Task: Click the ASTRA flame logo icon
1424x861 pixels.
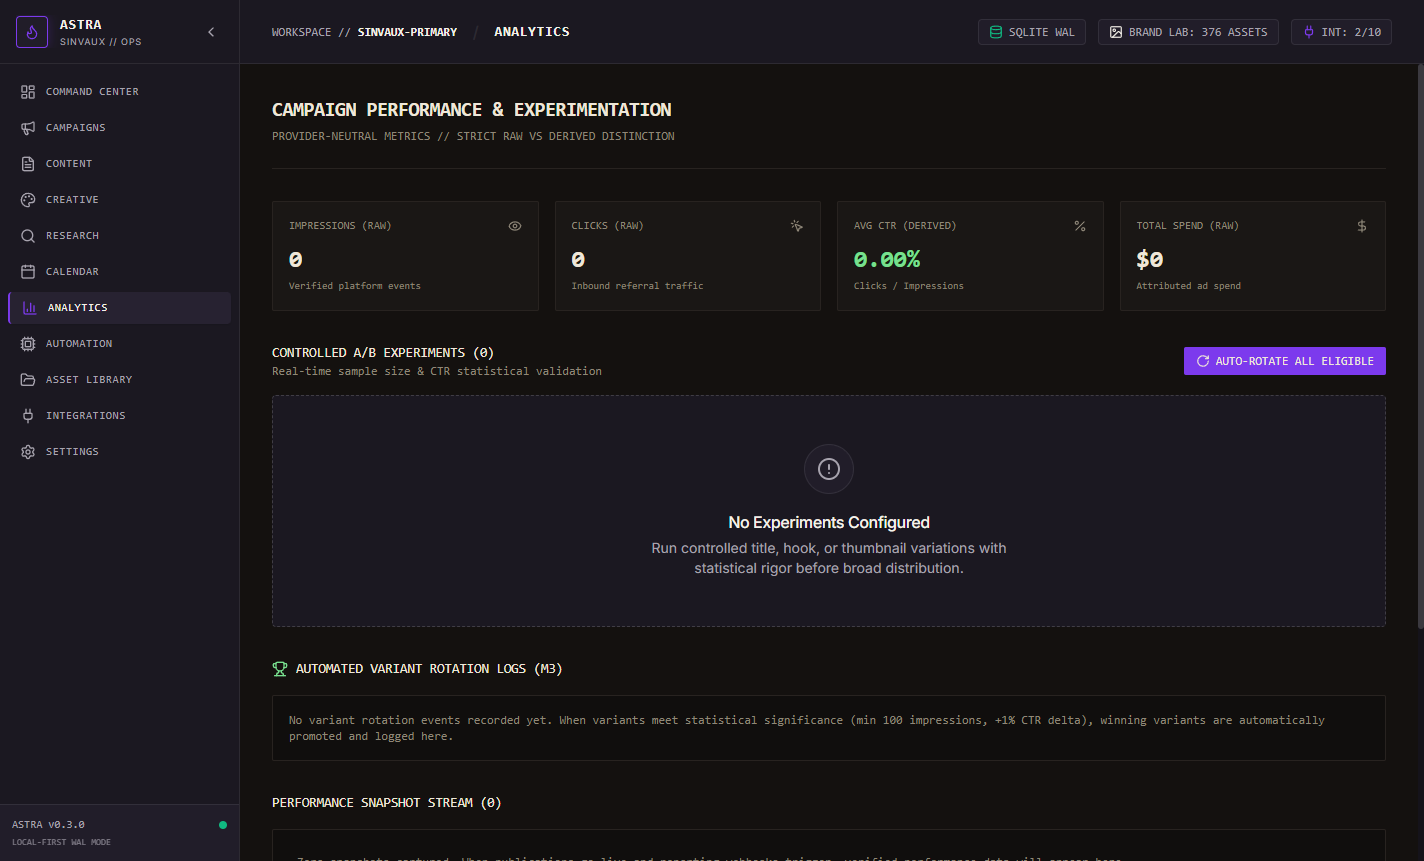Action: click(x=32, y=32)
